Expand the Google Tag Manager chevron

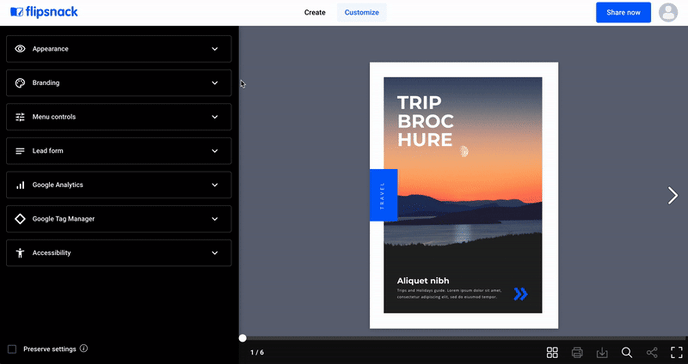[215, 219]
